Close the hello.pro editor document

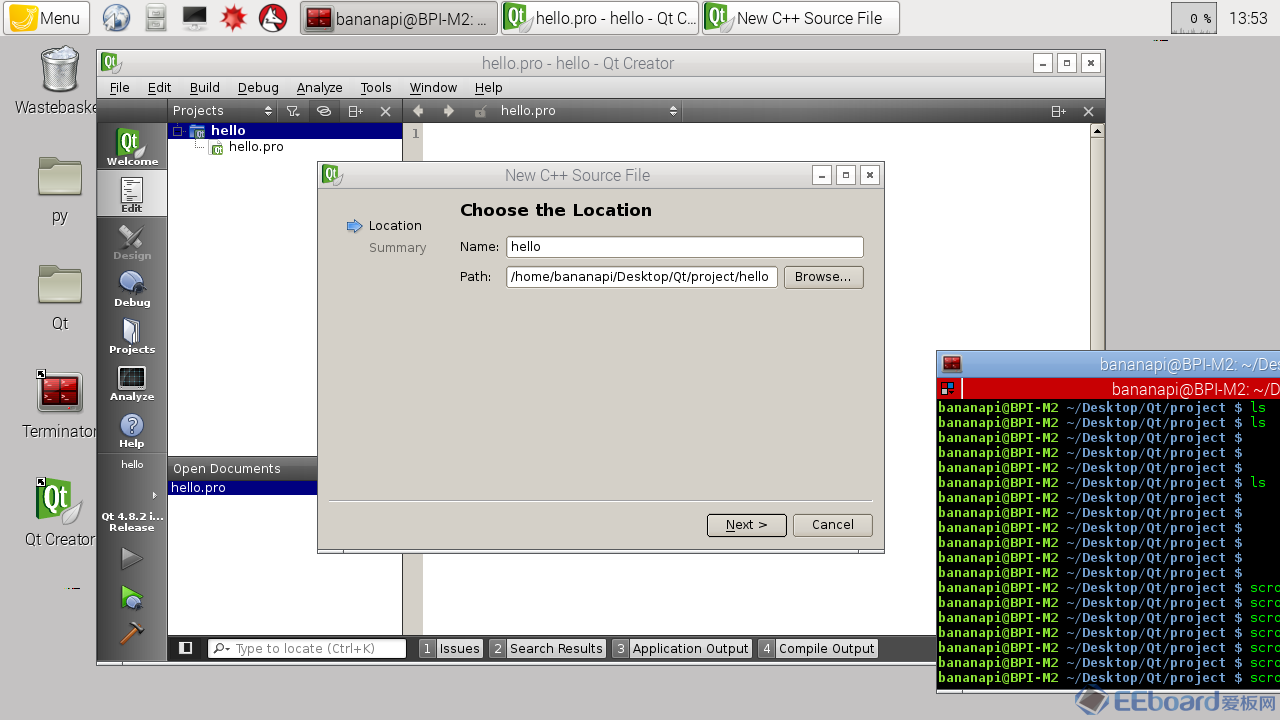(1088, 111)
